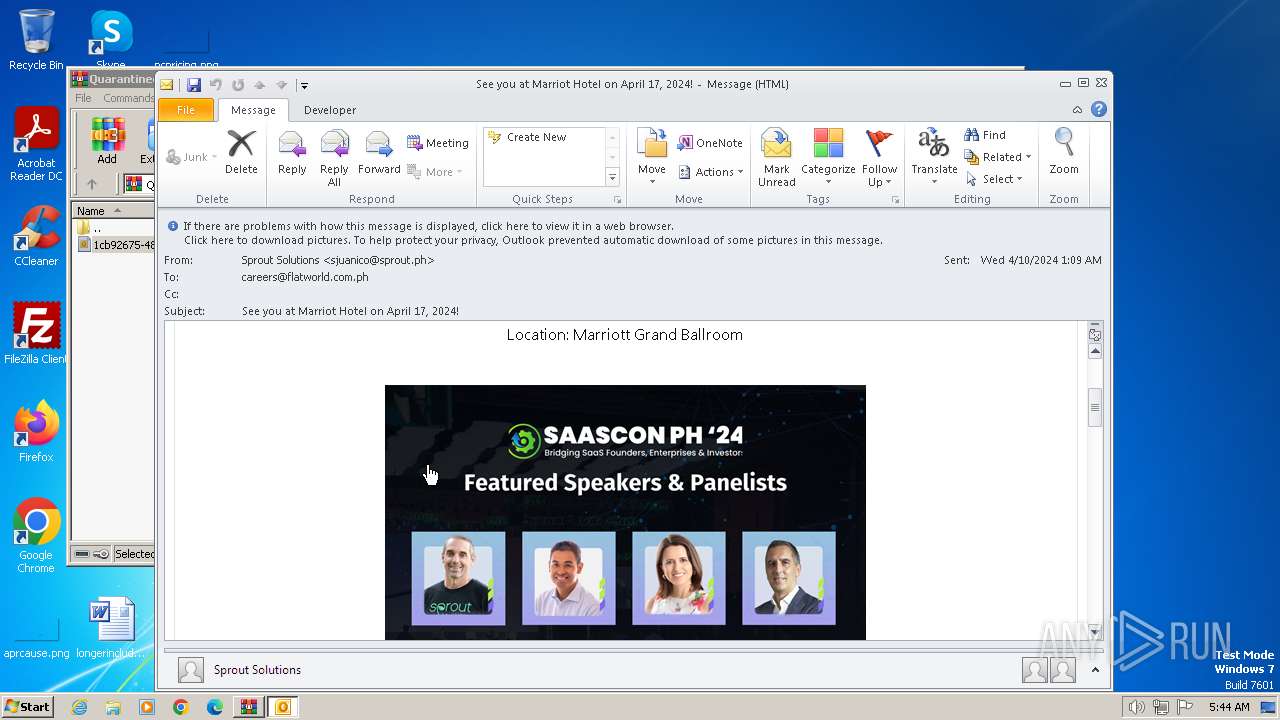The width and height of the screenshot is (1280, 720).
Task: Click the Previous Item up arrow
Action: click(260, 85)
